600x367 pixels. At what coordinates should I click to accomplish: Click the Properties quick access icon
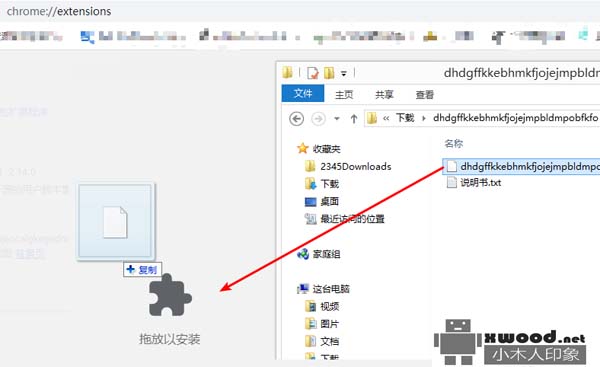[x=313, y=72]
